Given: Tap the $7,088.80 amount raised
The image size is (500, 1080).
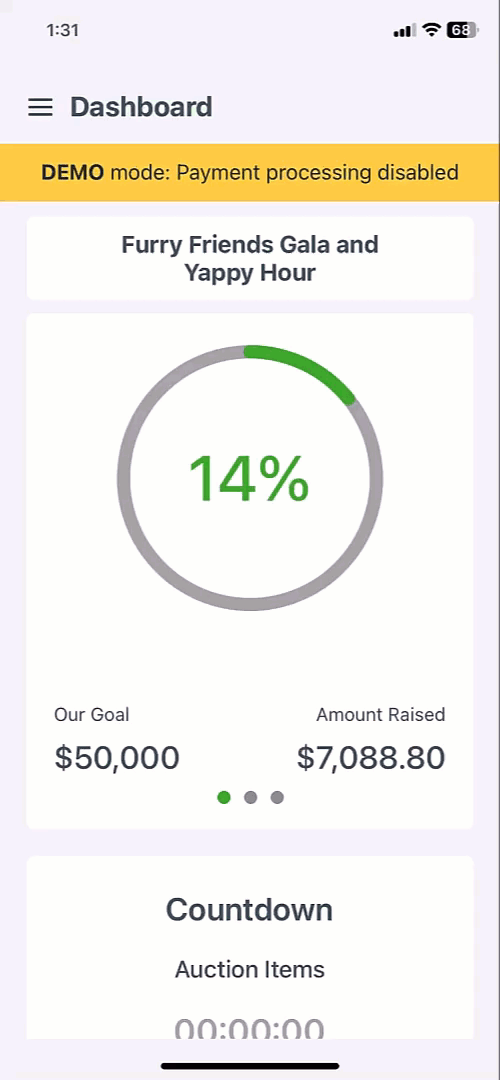Looking at the screenshot, I should 371,758.
